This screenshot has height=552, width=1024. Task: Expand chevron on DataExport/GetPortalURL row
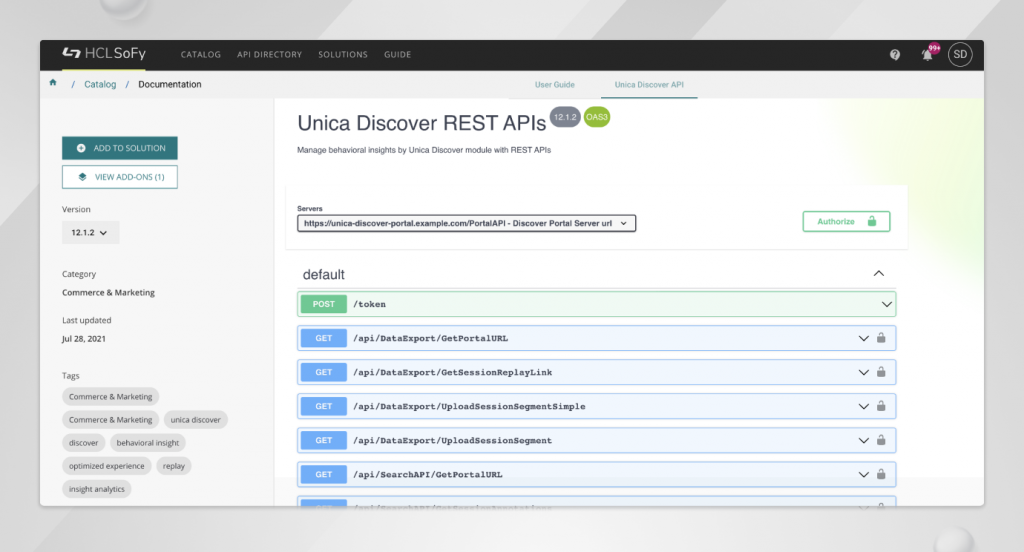pyautogui.click(x=863, y=338)
